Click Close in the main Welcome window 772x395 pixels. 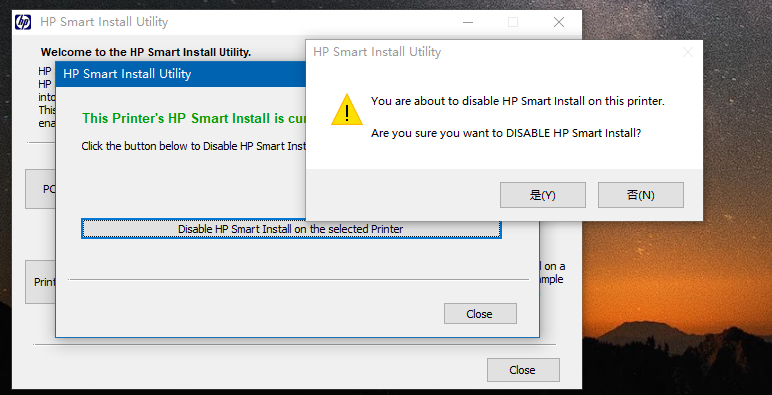[523, 370]
